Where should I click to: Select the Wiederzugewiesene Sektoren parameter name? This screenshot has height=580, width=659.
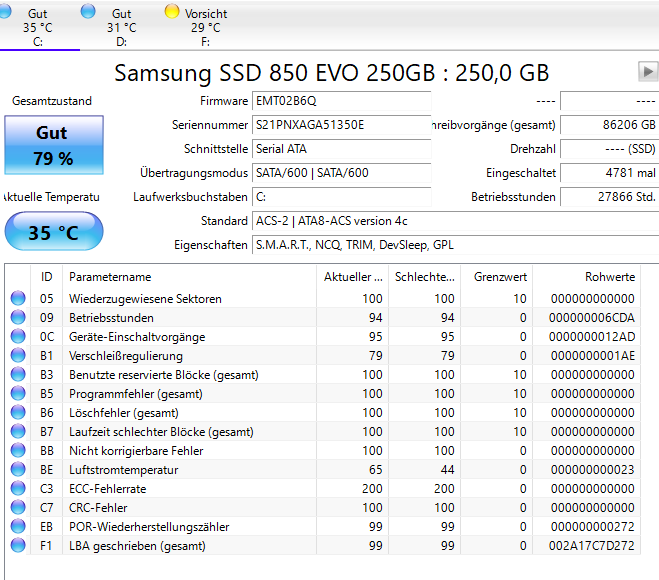[145, 299]
